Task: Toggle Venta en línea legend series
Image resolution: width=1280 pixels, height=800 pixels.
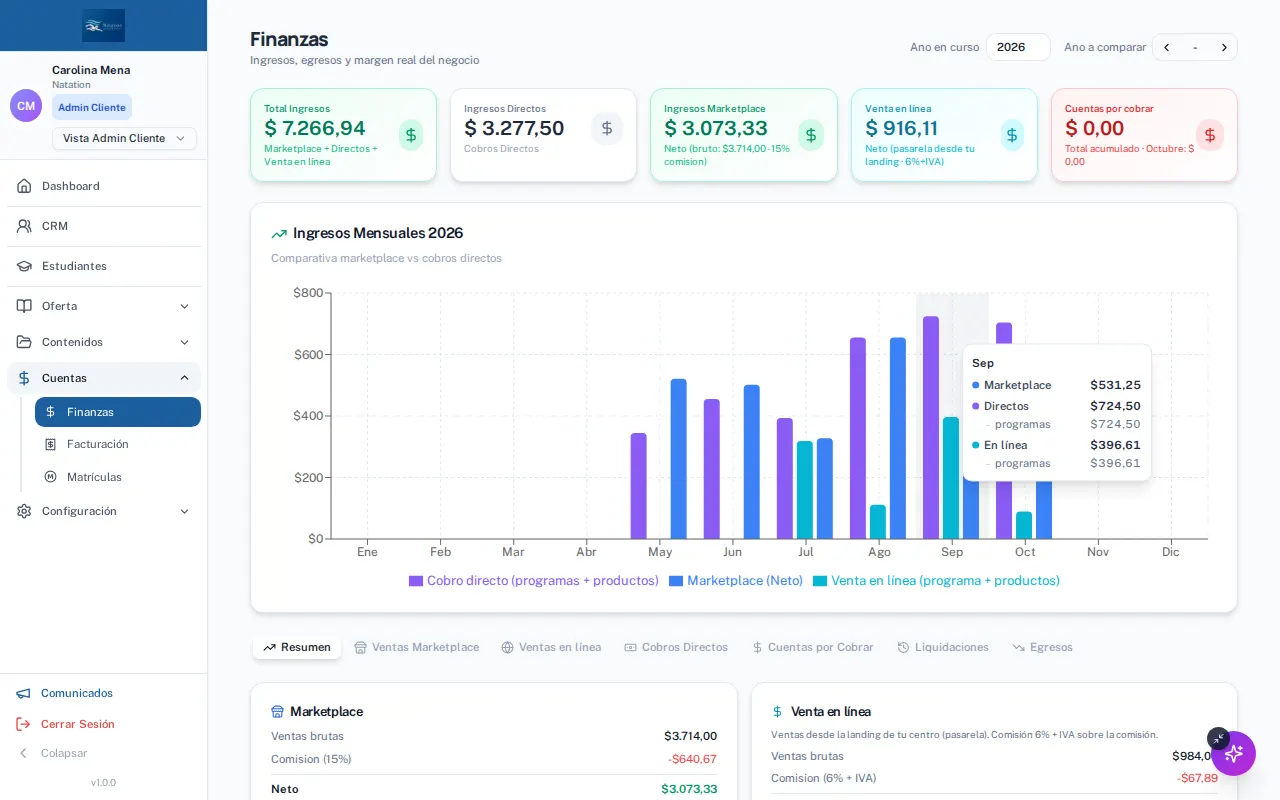Action: coord(936,581)
